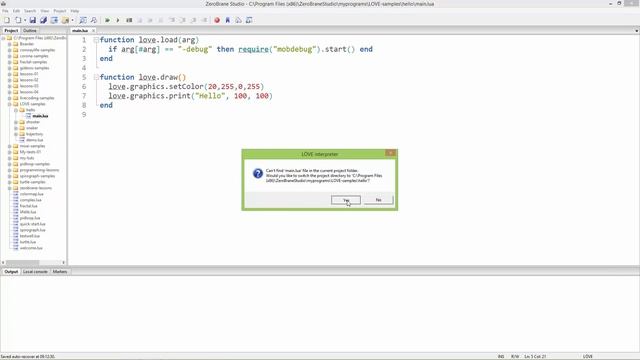This screenshot has width=640, height=360.
Task: Open the recent files dropdown arrow
Action: [x=24, y=20]
